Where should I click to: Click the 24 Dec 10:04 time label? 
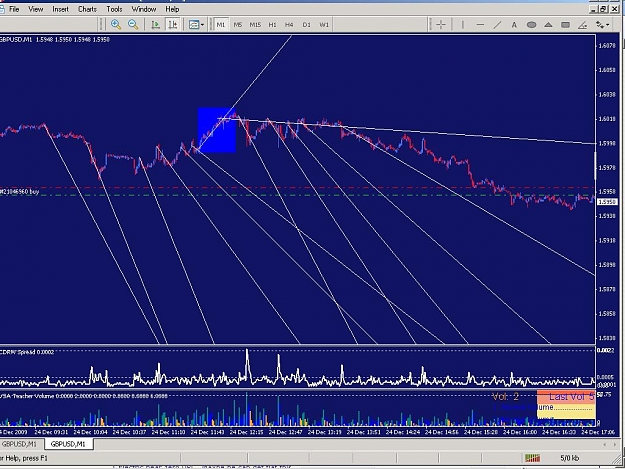click(x=90, y=432)
